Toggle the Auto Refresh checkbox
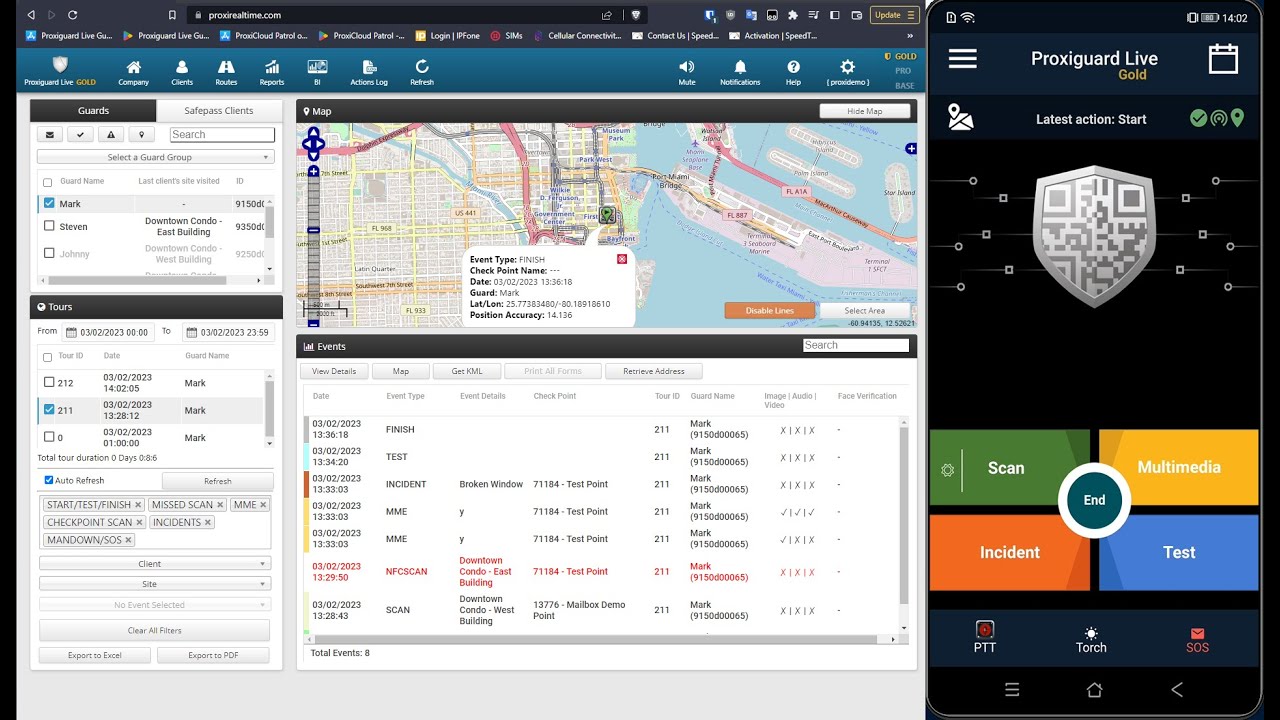The image size is (1280, 720). [49, 480]
